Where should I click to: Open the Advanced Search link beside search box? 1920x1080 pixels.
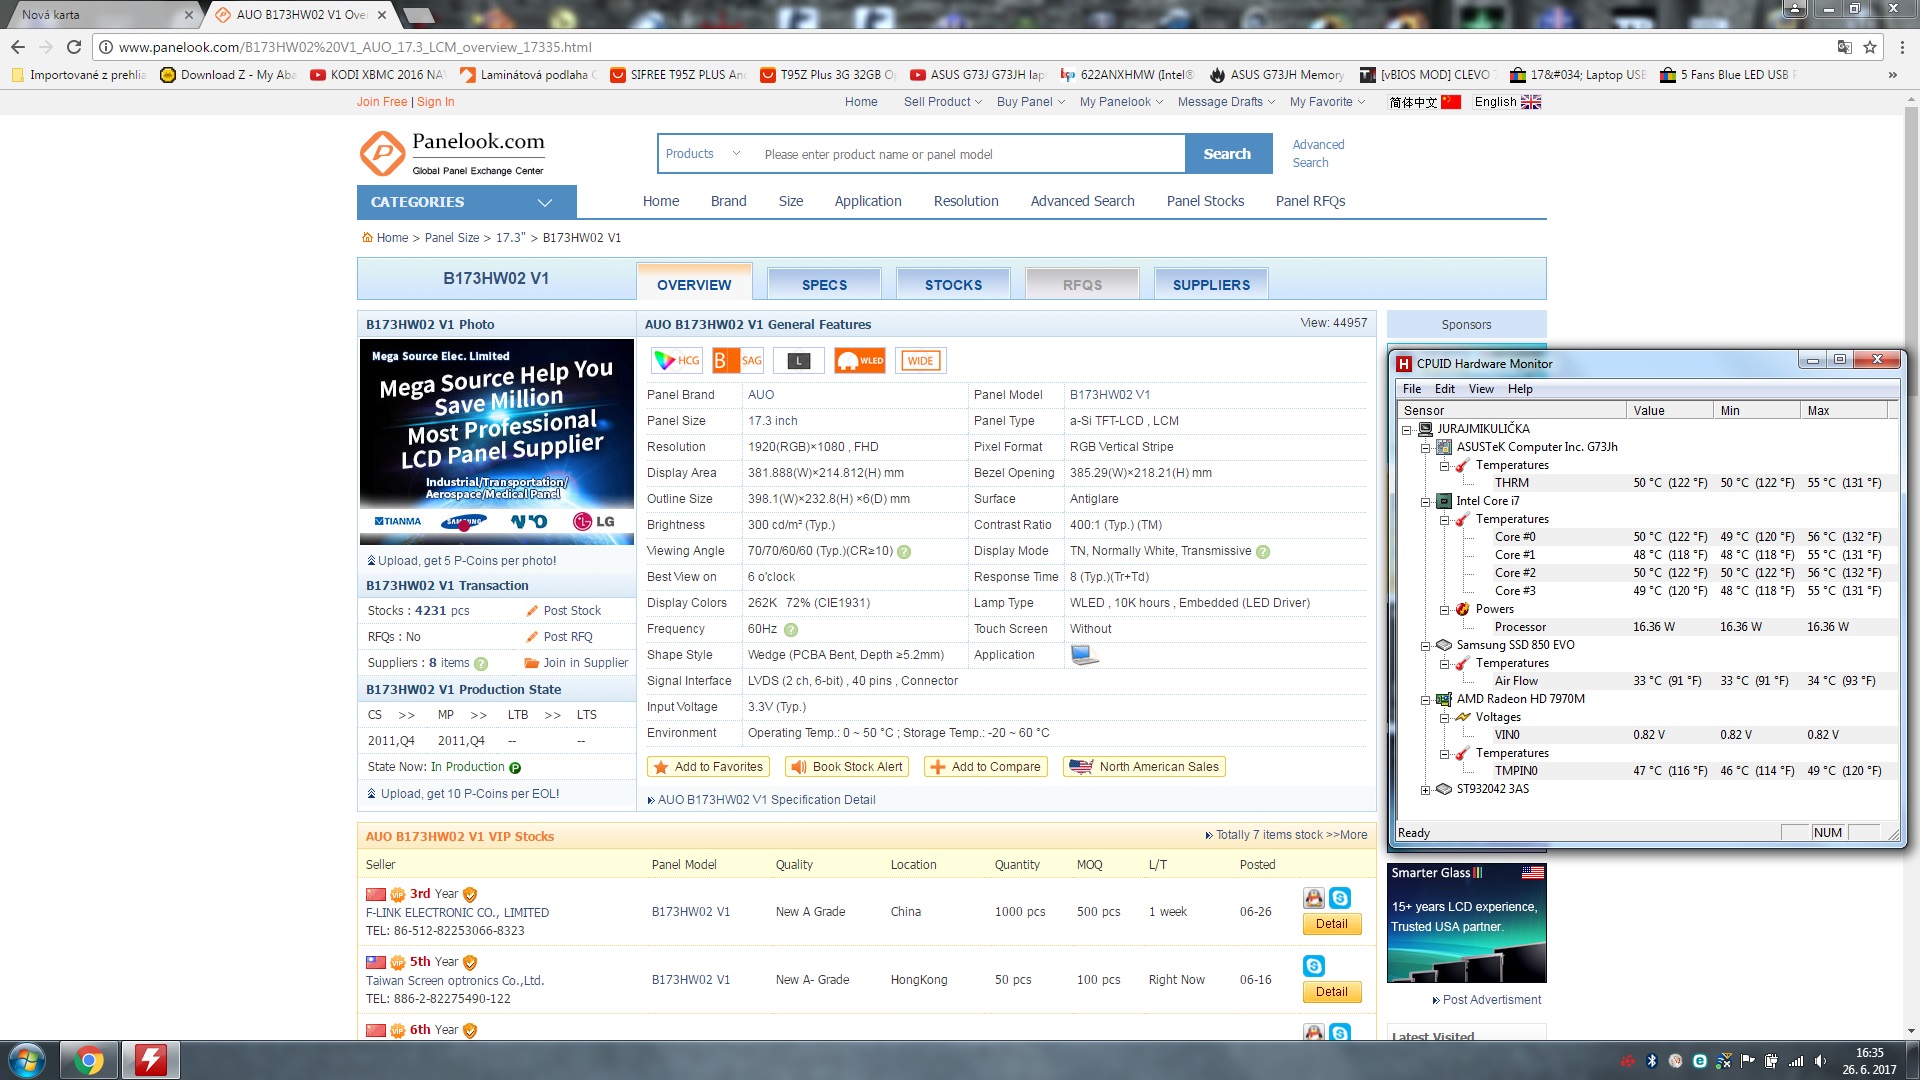[1318, 154]
